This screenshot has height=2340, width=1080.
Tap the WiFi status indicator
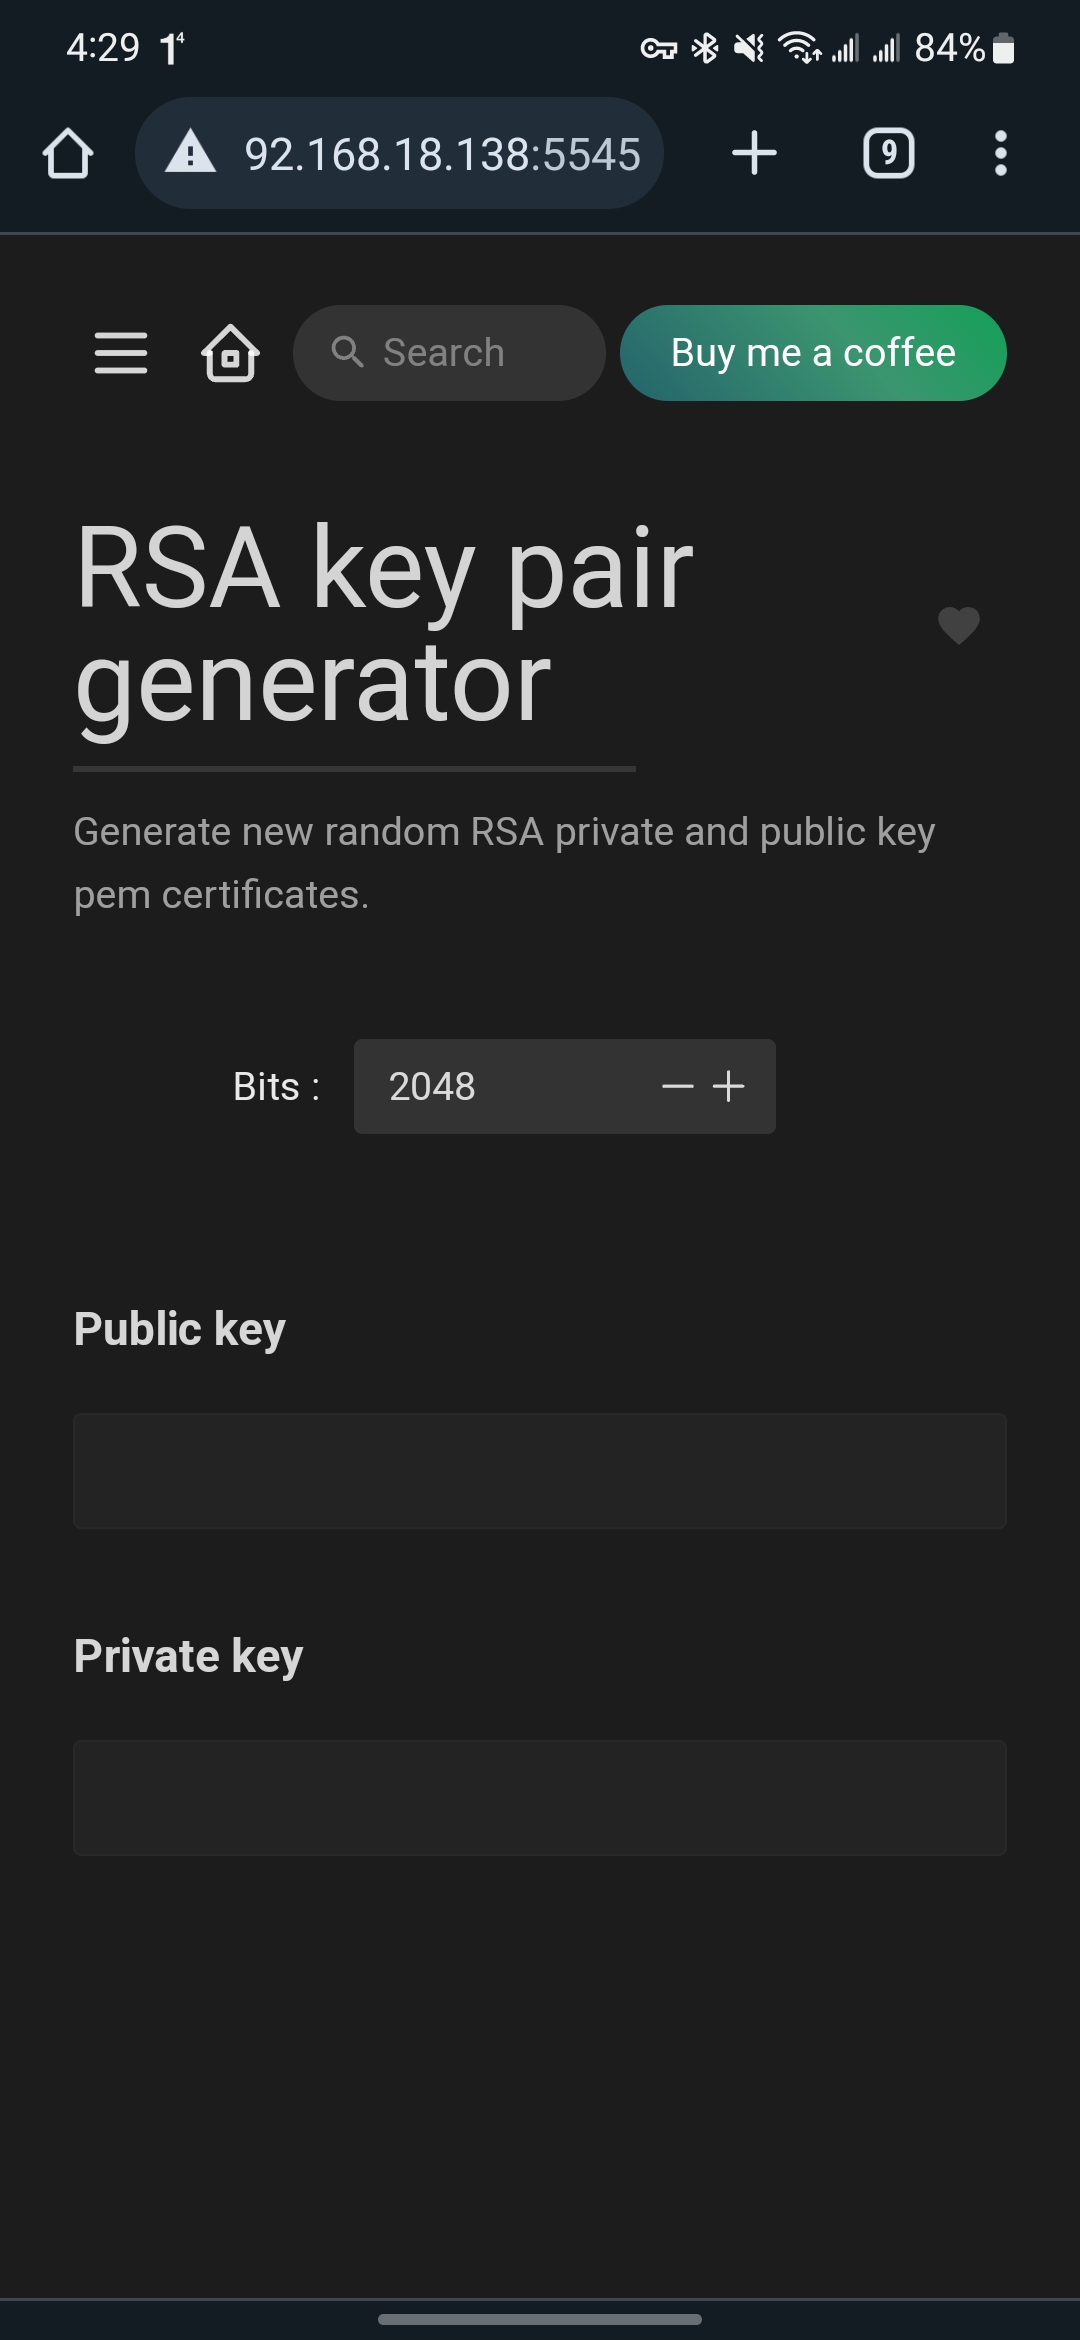(x=798, y=47)
